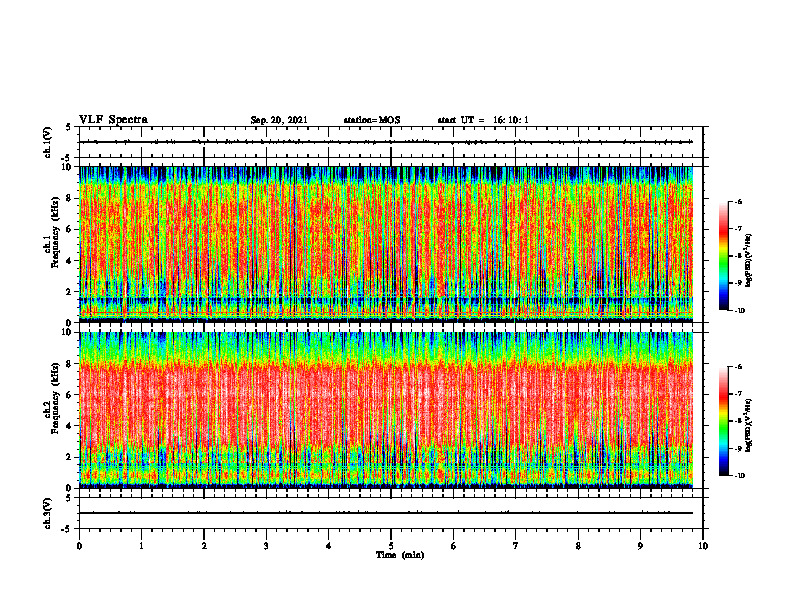Click the ch.3 voltage waveform trace
The height and width of the screenshot is (612, 792).
(386, 513)
